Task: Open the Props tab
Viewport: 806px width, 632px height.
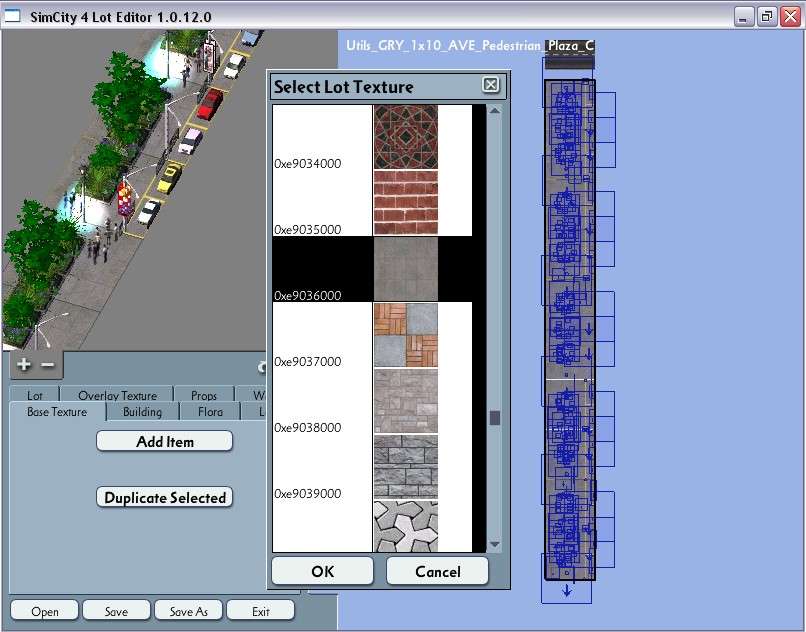Action: point(204,394)
